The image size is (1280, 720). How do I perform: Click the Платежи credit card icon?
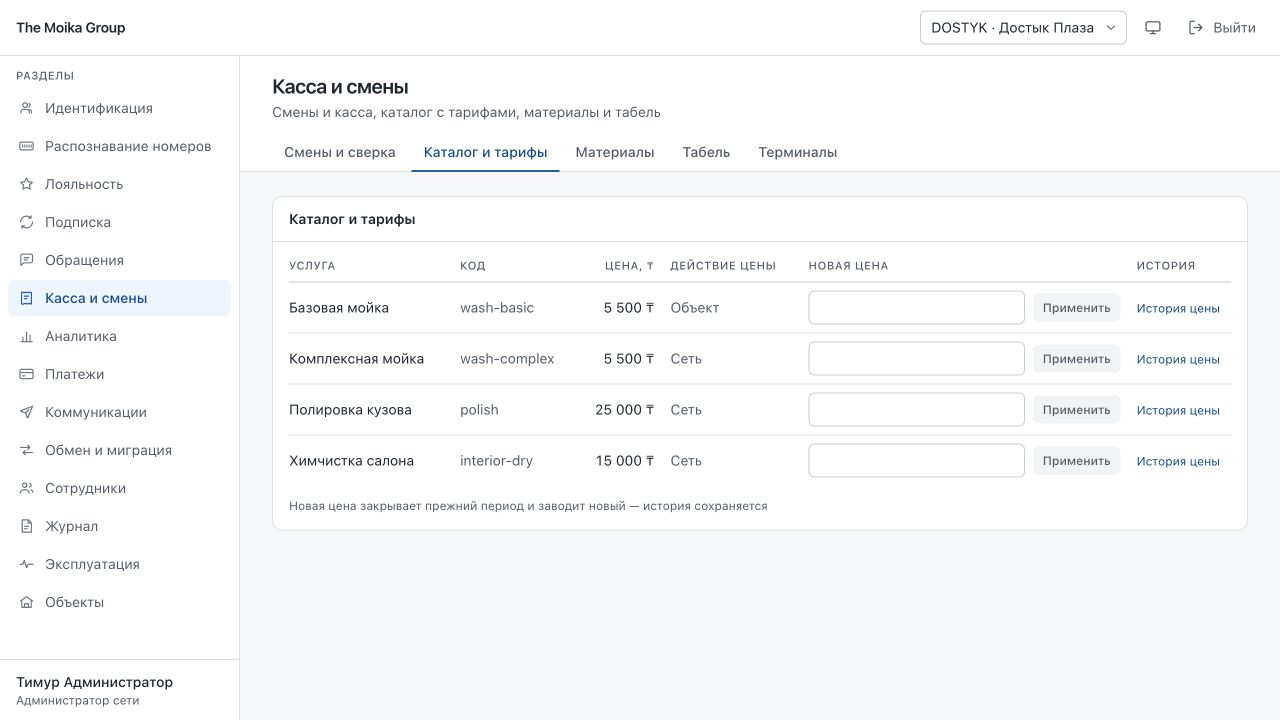point(27,374)
